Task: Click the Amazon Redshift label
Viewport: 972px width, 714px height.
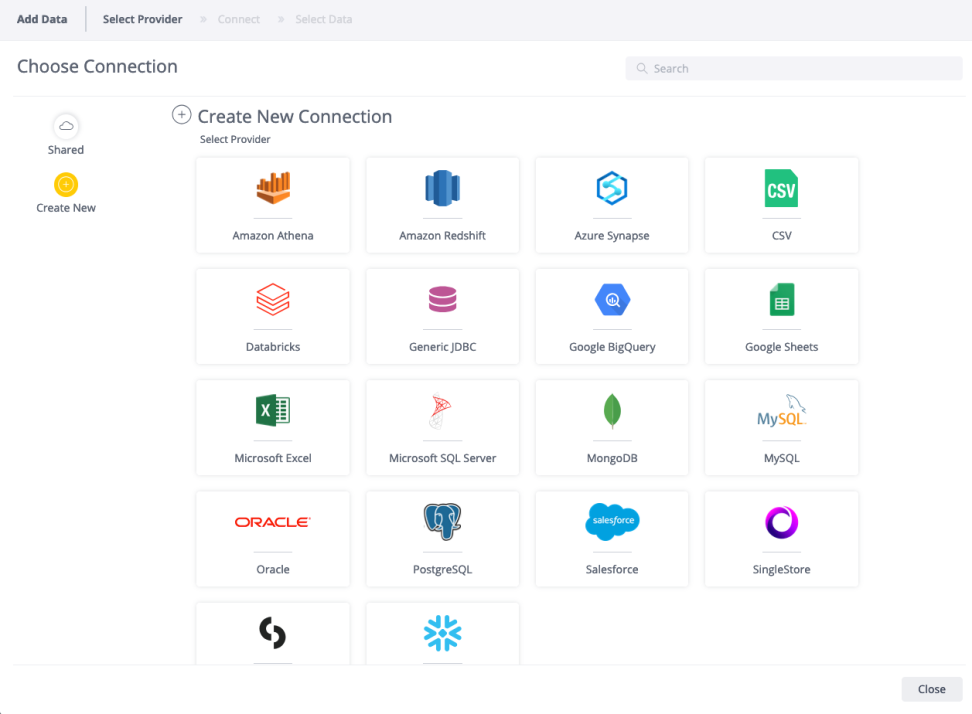Action: pos(443,236)
